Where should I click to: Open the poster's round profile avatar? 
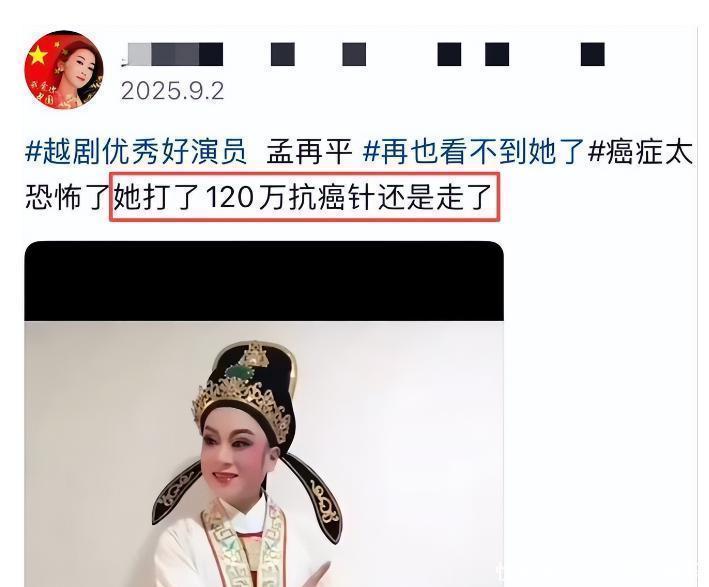[x=64, y=71]
